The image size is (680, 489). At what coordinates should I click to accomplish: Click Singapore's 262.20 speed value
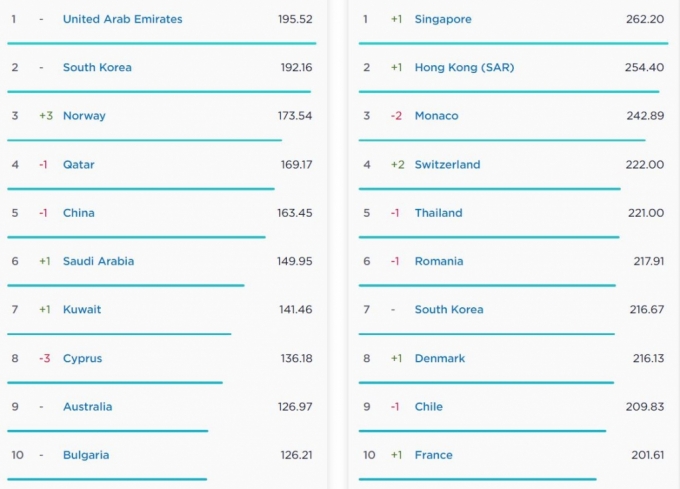click(645, 19)
